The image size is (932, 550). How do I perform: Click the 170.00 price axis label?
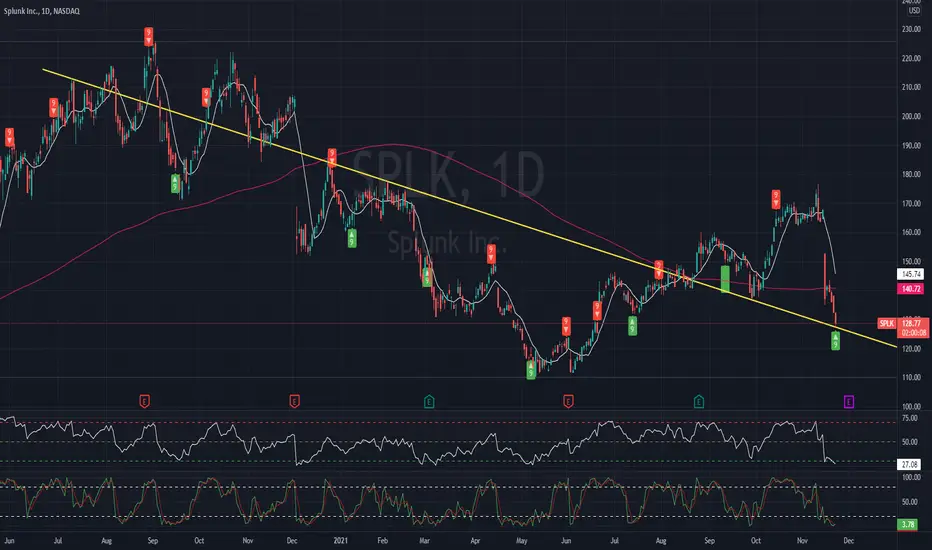coord(911,203)
